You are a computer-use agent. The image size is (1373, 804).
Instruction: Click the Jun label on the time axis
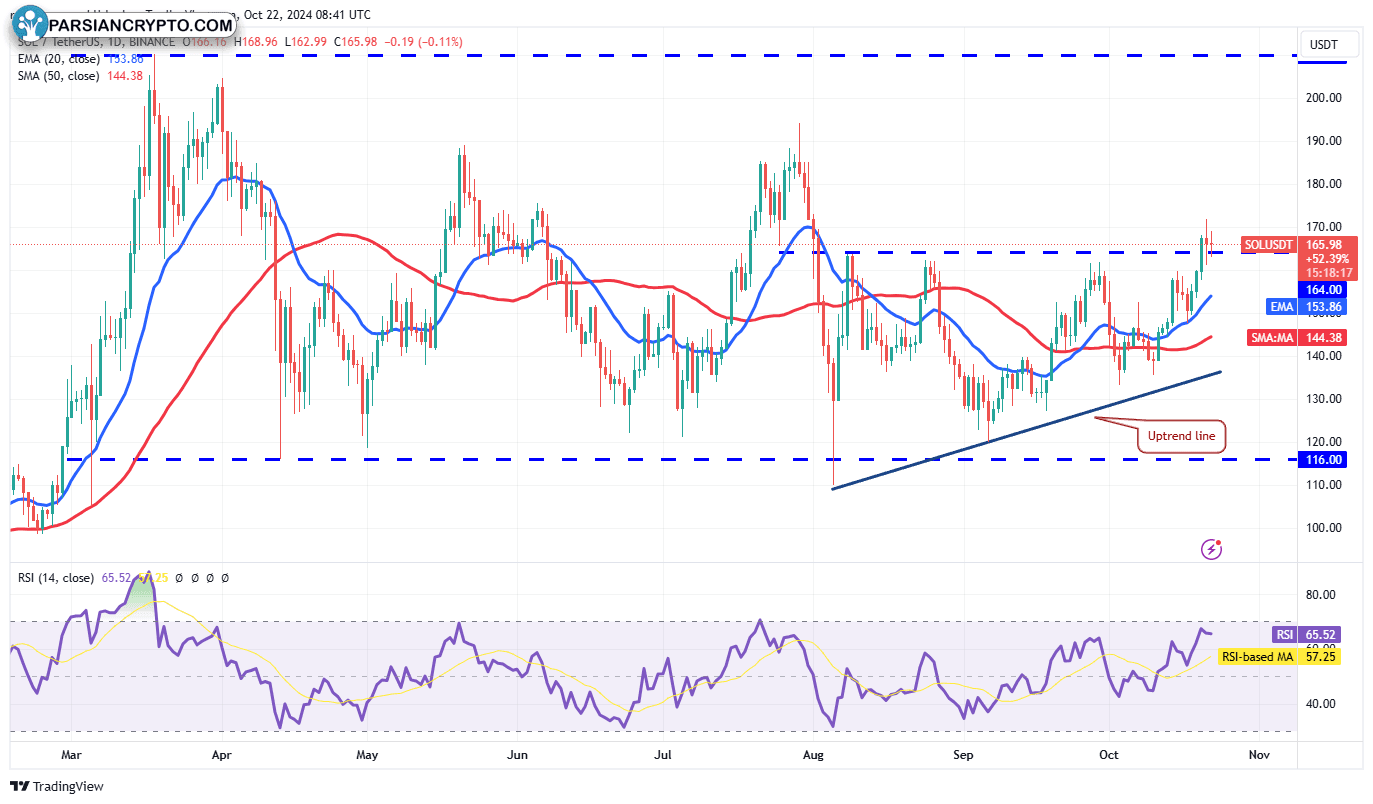[517, 756]
